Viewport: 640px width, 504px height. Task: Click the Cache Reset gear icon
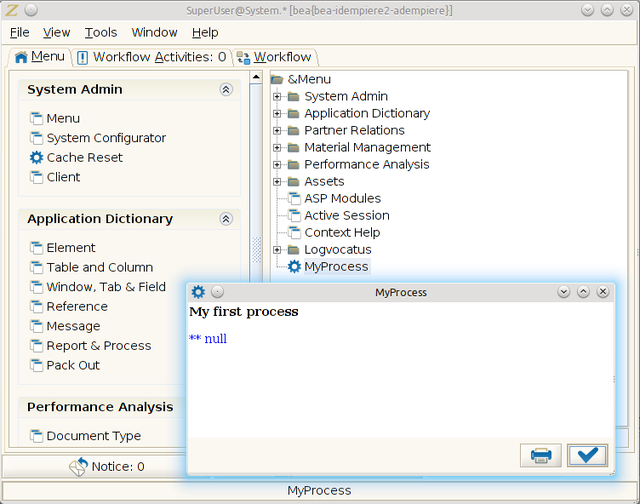click(37, 157)
